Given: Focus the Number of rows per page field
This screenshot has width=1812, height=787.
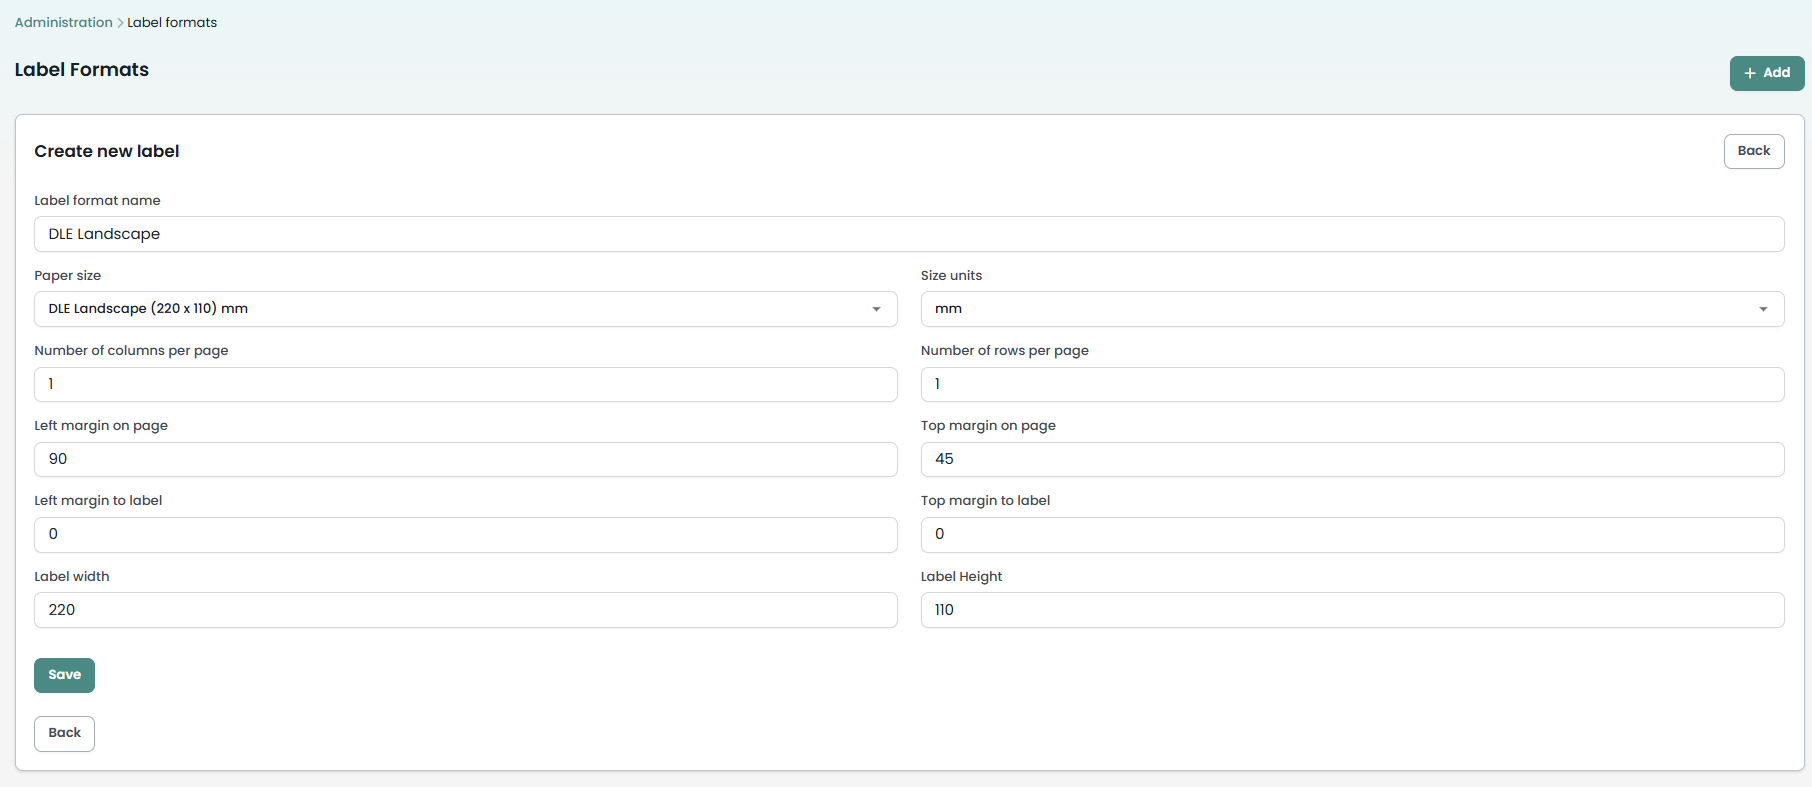Looking at the screenshot, I should 1352,384.
